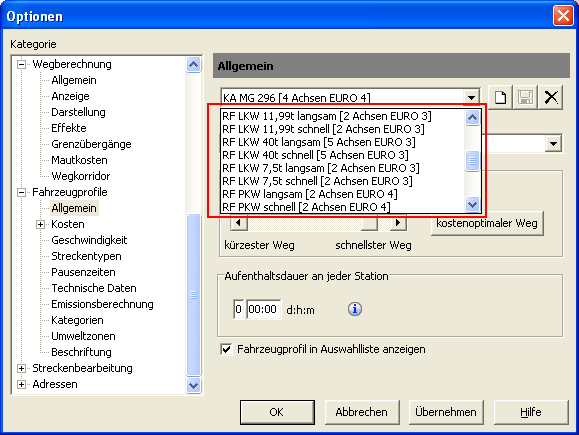This screenshot has width=579, height=435.
Task: Select Anzeige tree item
Action: click(71, 96)
